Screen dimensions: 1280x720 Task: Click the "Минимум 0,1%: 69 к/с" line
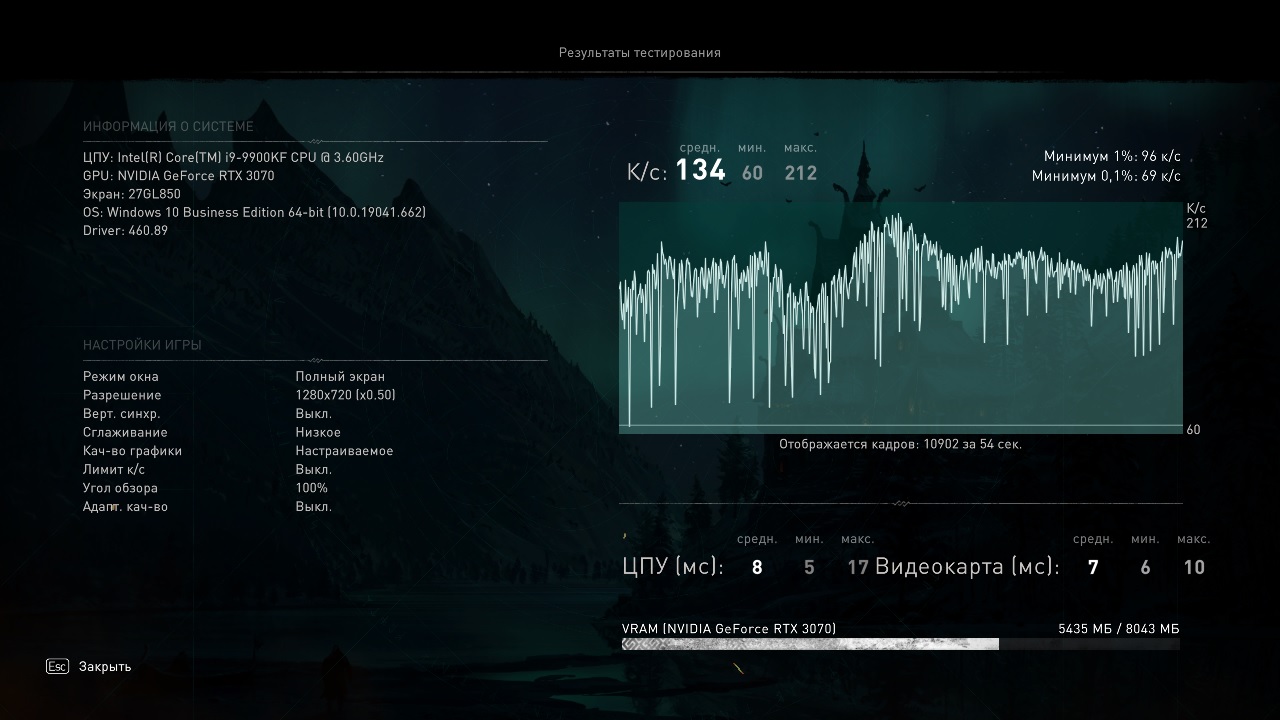pos(1106,177)
